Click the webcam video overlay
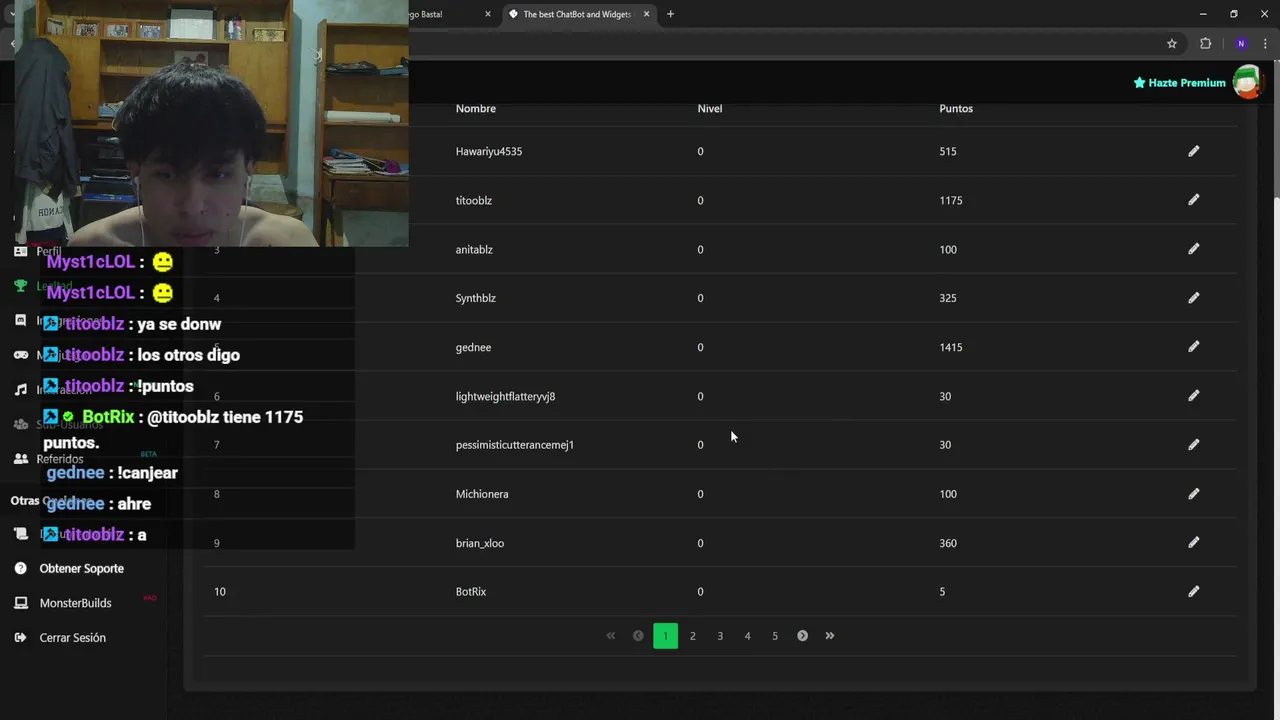Screen dimensions: 1280x720 coord(211,123)
